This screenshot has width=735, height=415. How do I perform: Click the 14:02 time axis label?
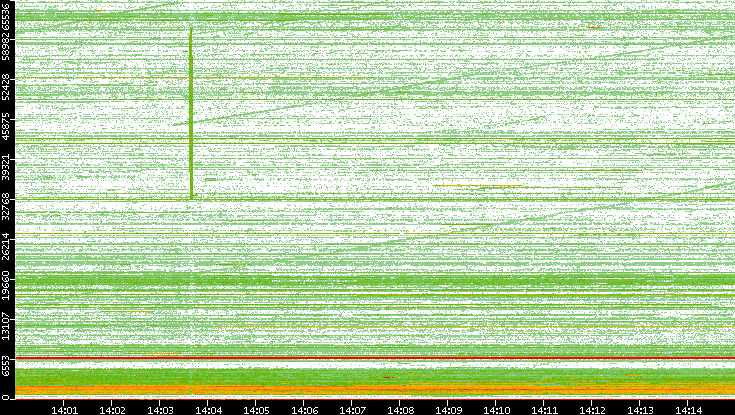tap(112, 410)
